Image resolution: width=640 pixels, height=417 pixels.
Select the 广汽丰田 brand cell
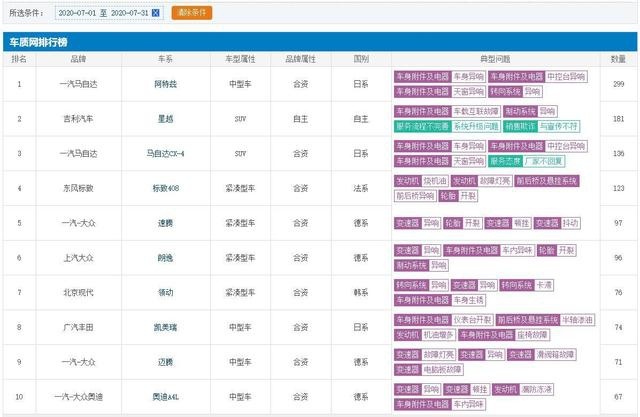pos(78,327)
